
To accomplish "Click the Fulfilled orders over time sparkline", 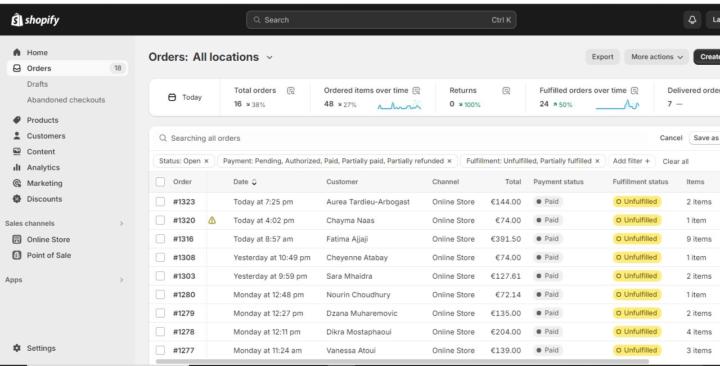I will click(618, 105).
